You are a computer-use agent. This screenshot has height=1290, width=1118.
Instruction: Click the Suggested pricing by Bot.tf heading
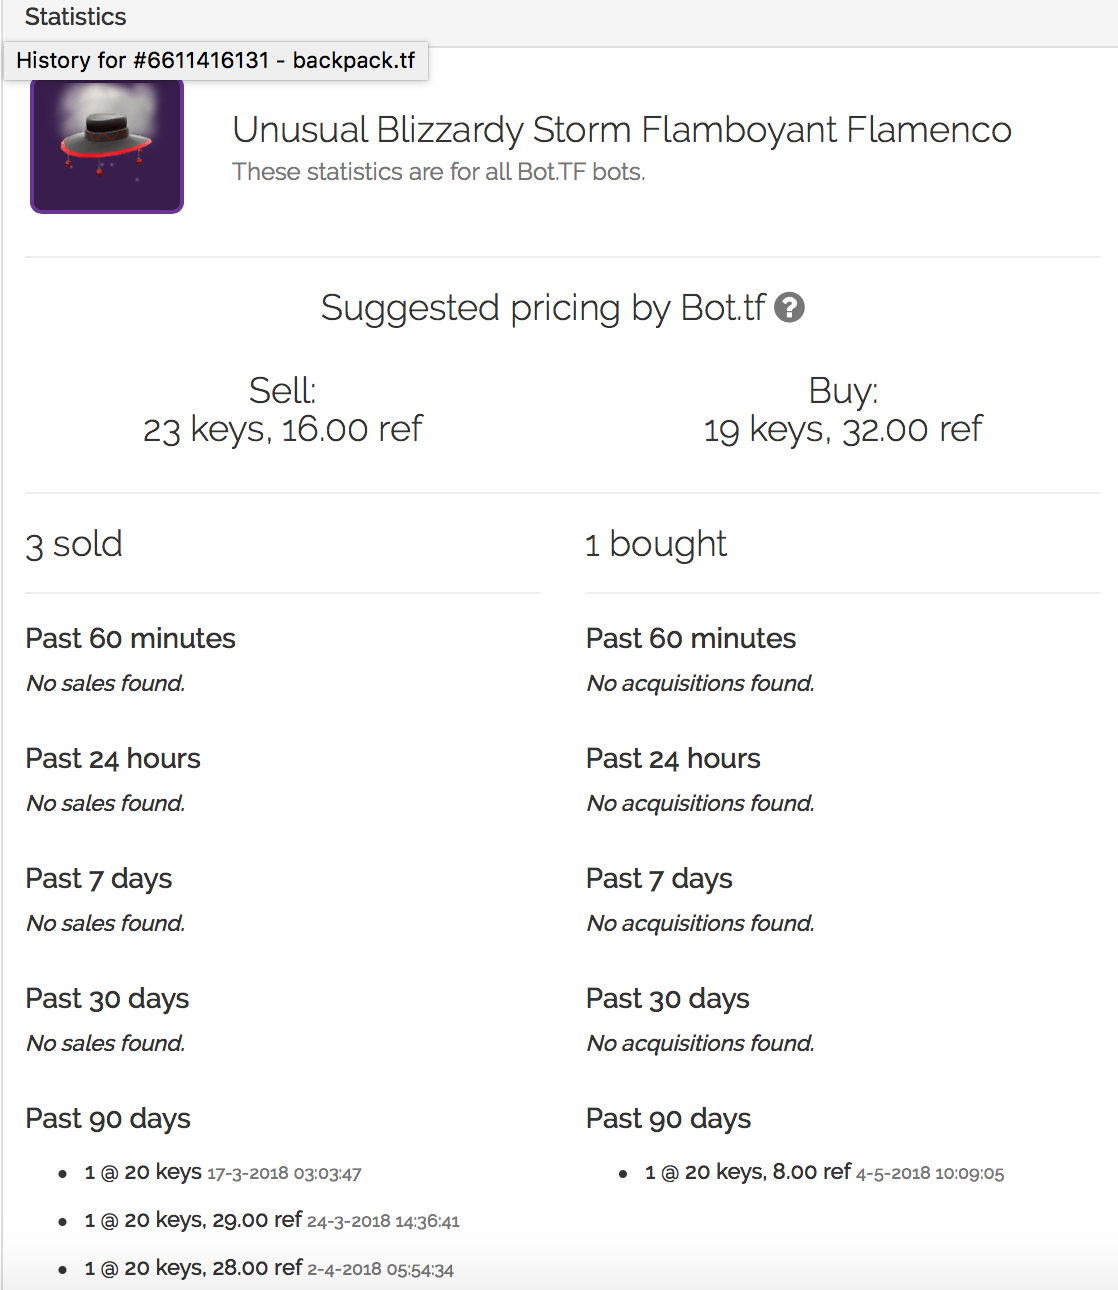[x=543, y=308]
